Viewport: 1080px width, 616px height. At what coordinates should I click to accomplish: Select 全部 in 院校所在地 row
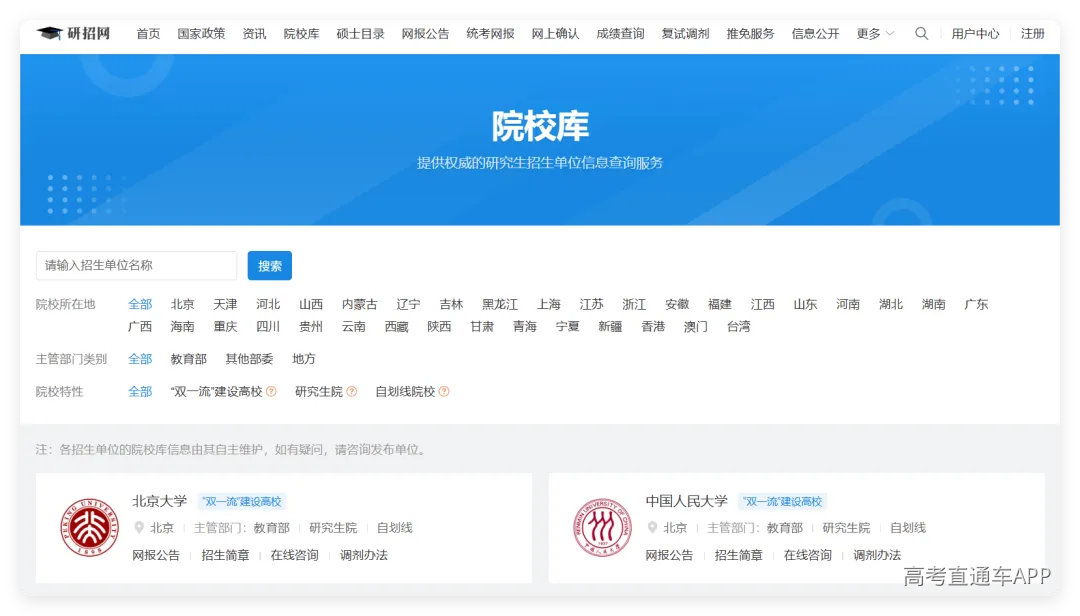140,304
